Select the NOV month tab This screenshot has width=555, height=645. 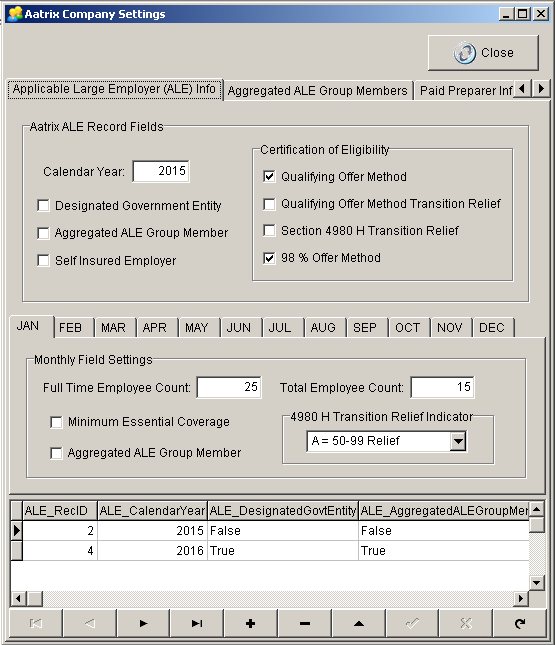[x=450, y=328]
